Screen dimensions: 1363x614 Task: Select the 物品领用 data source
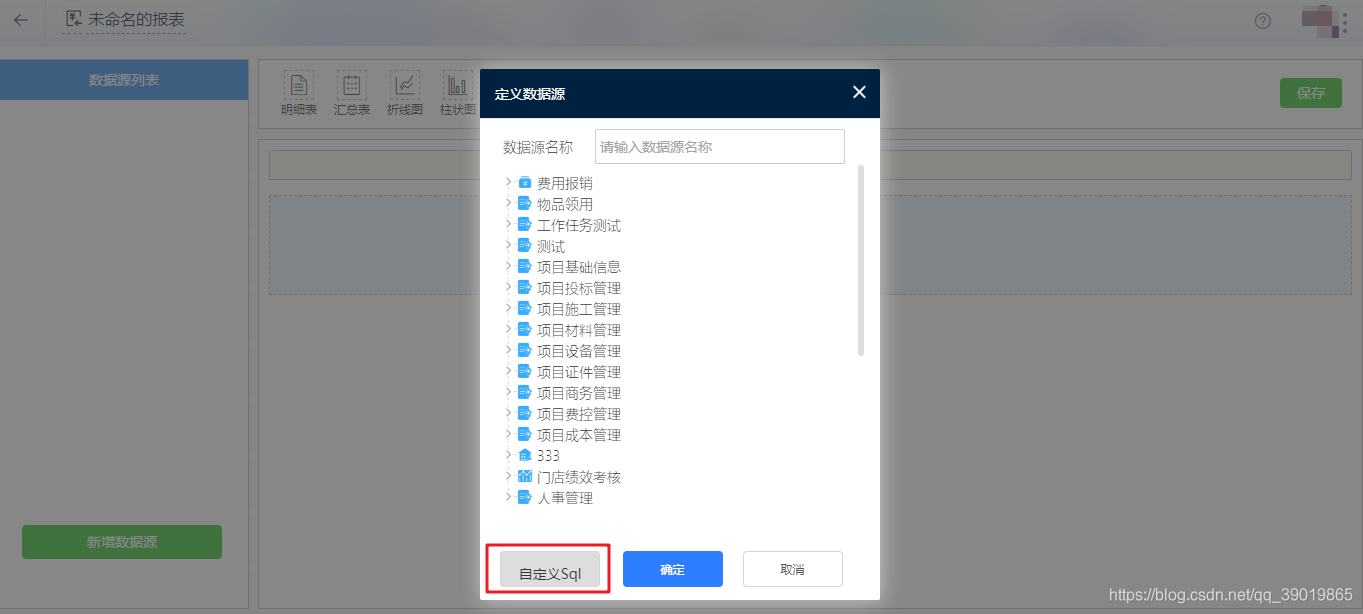tap(565, 204)
